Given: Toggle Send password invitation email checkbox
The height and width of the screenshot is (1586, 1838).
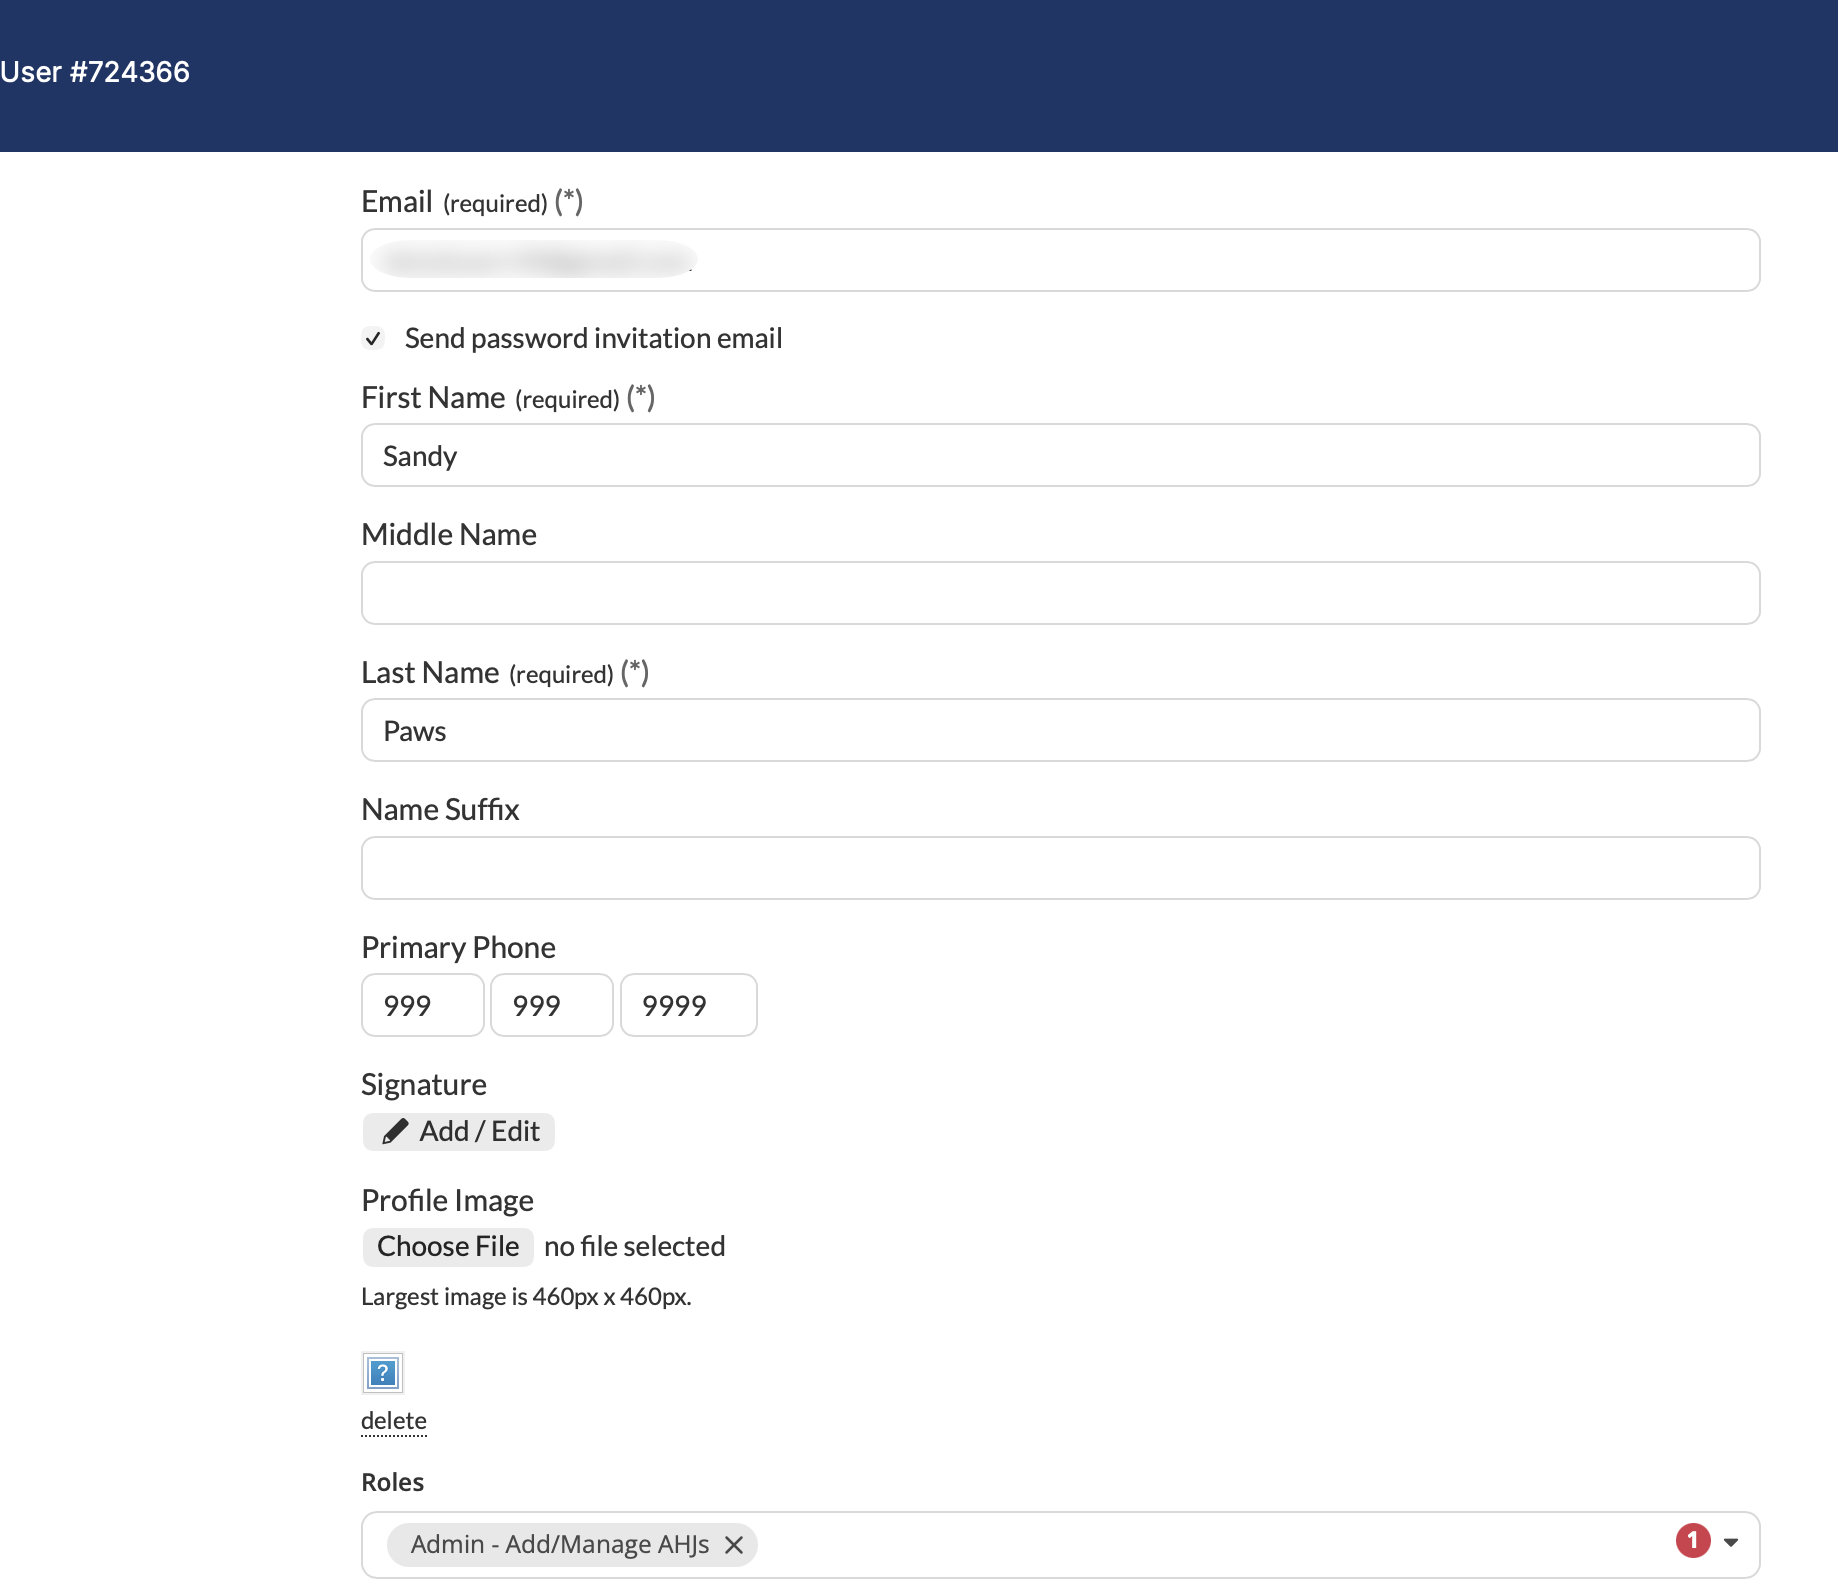Looking at the screenshot, I should coord(373,338).
